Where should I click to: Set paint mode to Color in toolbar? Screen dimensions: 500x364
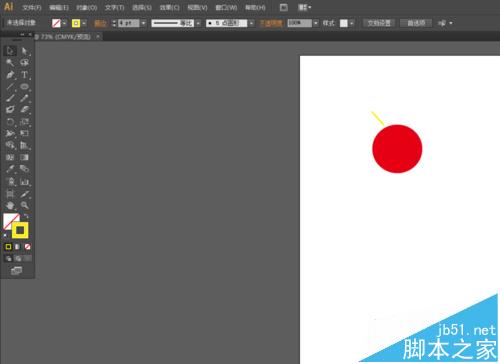pos(8,247)
